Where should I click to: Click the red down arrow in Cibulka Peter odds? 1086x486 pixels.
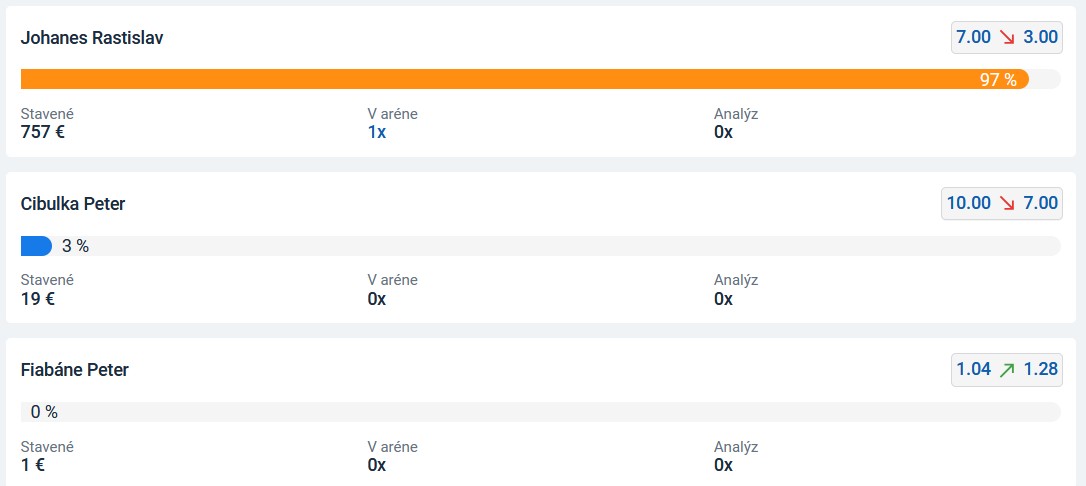click(1007, 204)
